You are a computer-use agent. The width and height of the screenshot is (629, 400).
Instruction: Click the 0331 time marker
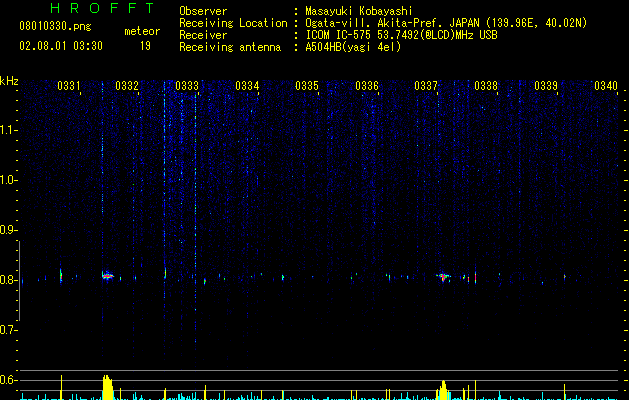tap(69, 85)
